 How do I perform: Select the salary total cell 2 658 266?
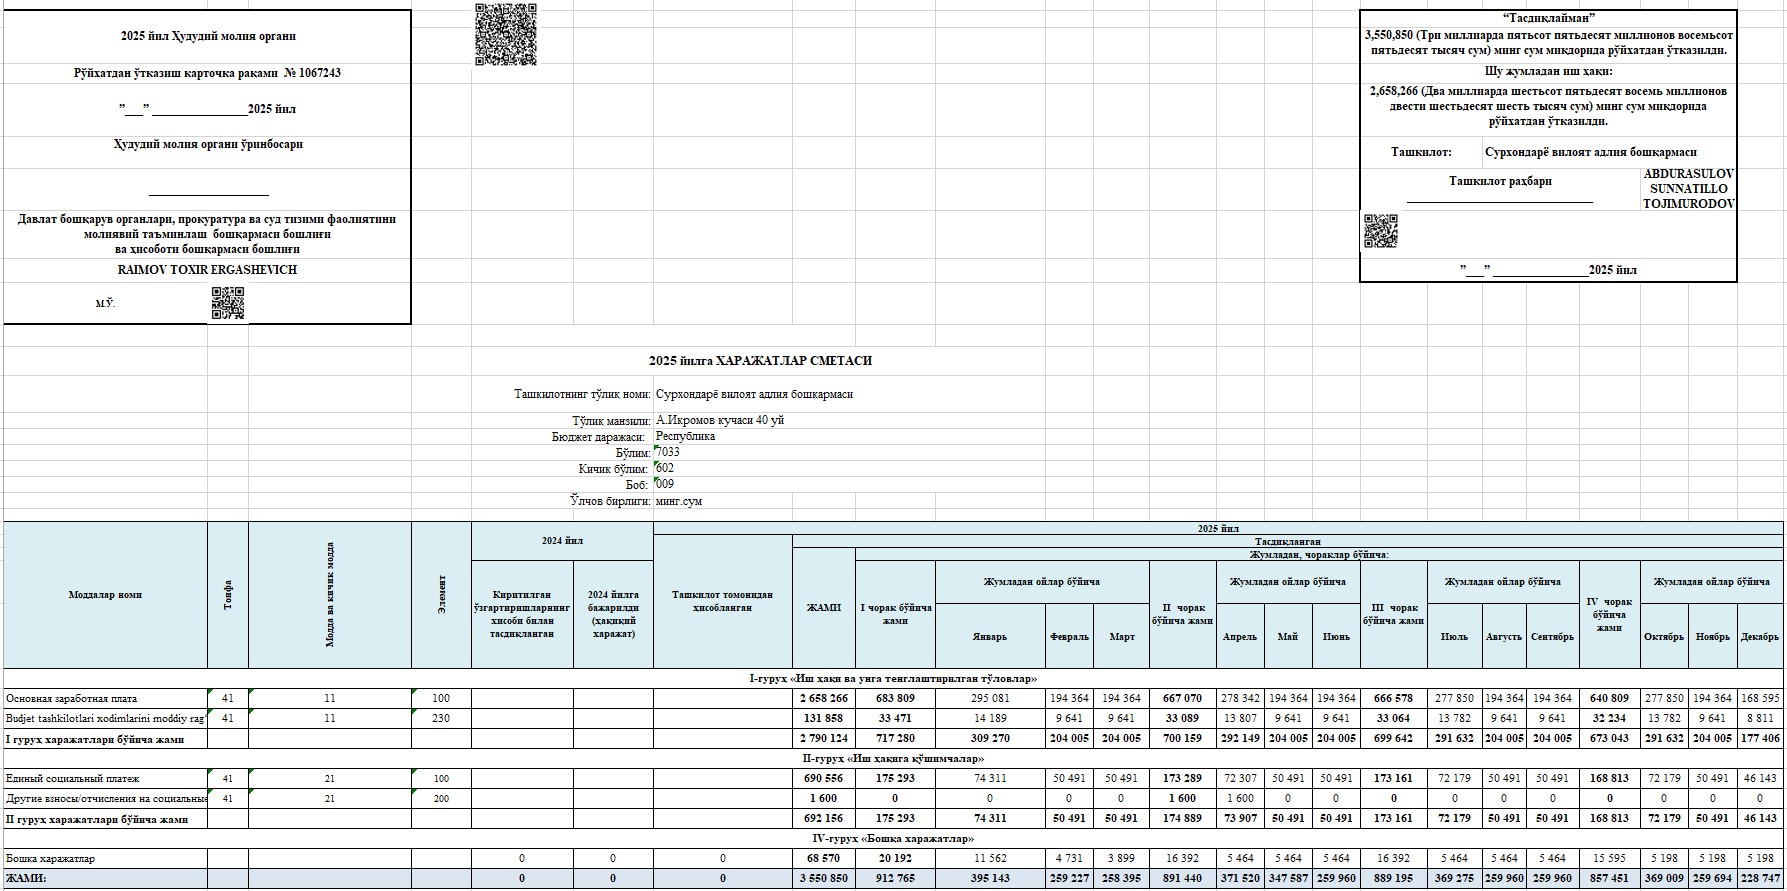tap(824, 699)
